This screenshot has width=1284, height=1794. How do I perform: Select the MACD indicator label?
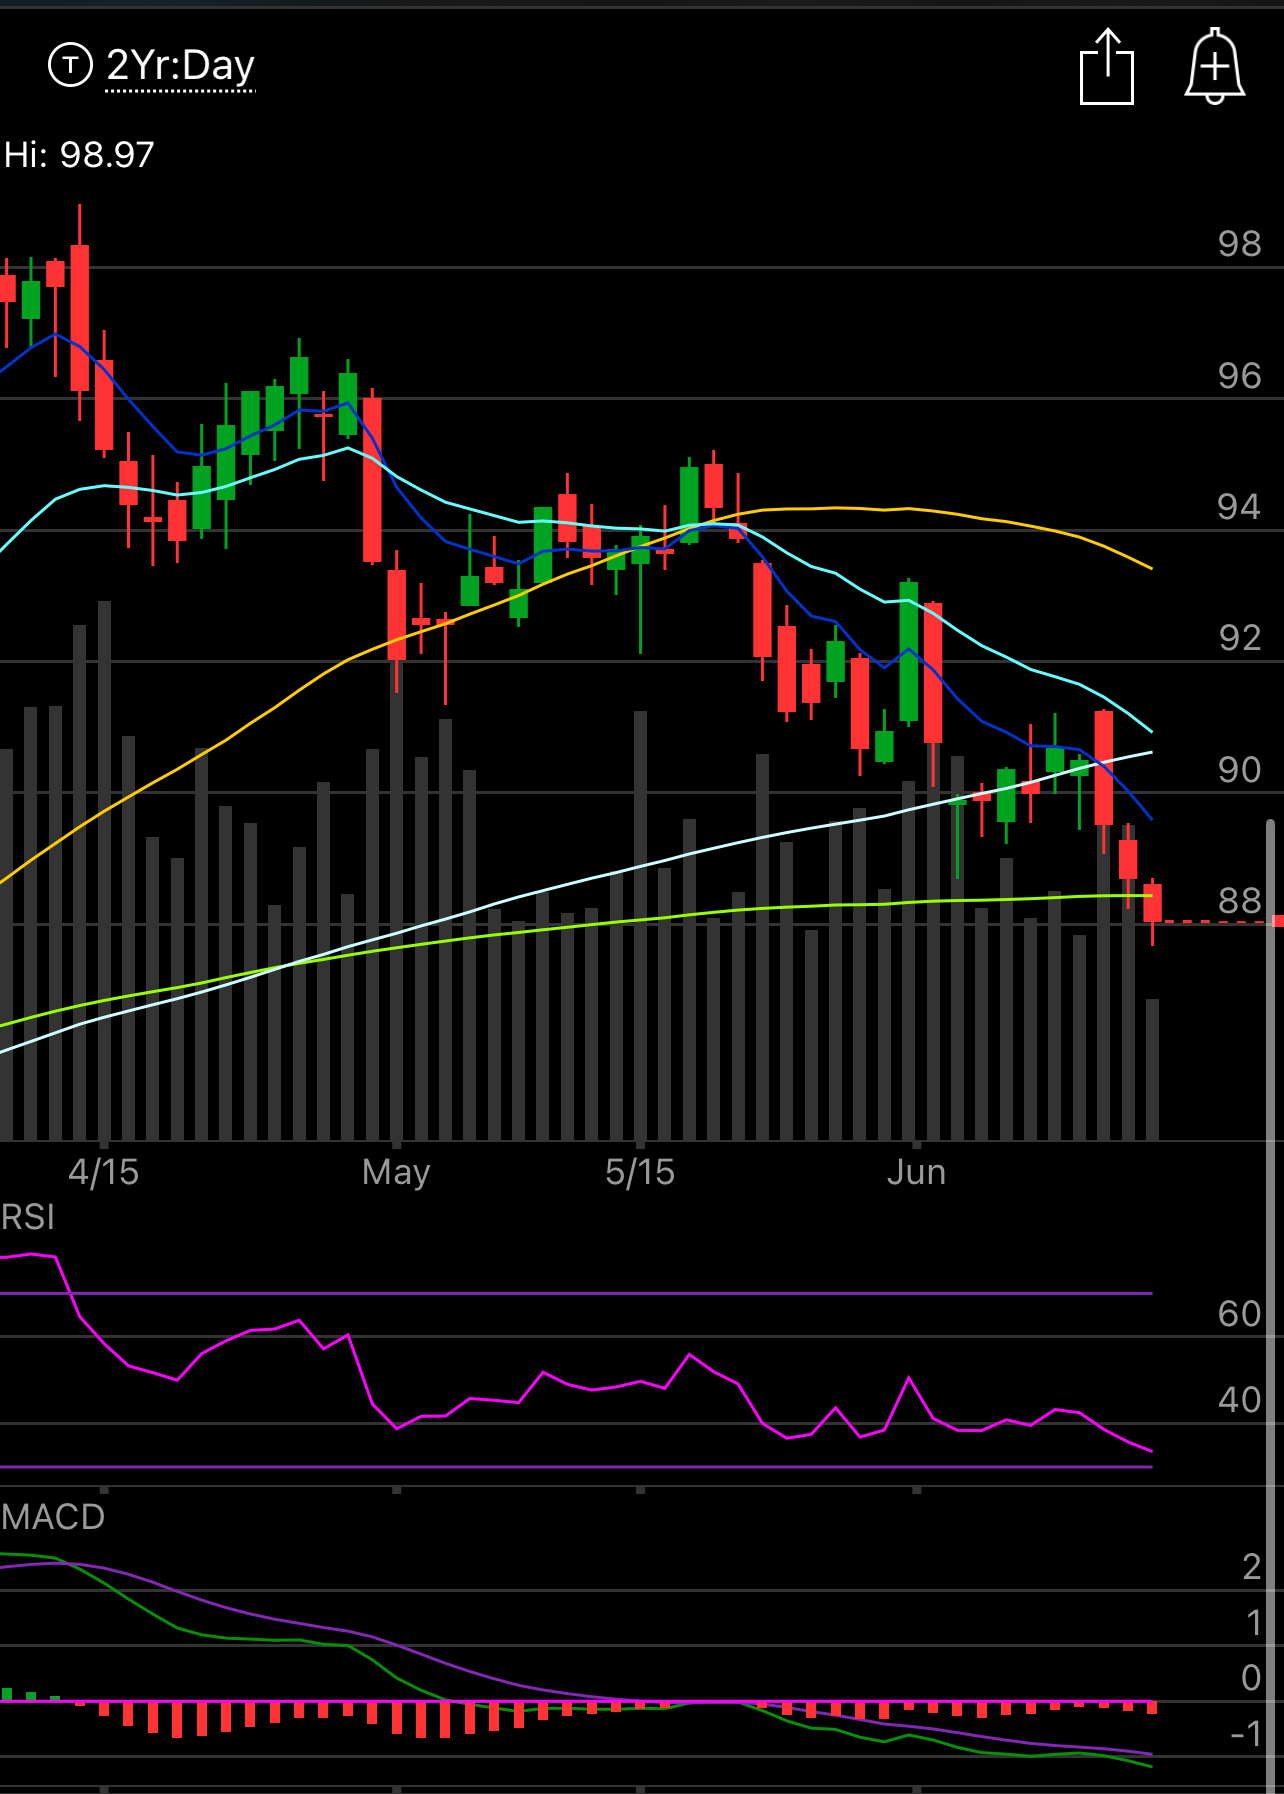pyautogui.click(x=53, y=1517)
